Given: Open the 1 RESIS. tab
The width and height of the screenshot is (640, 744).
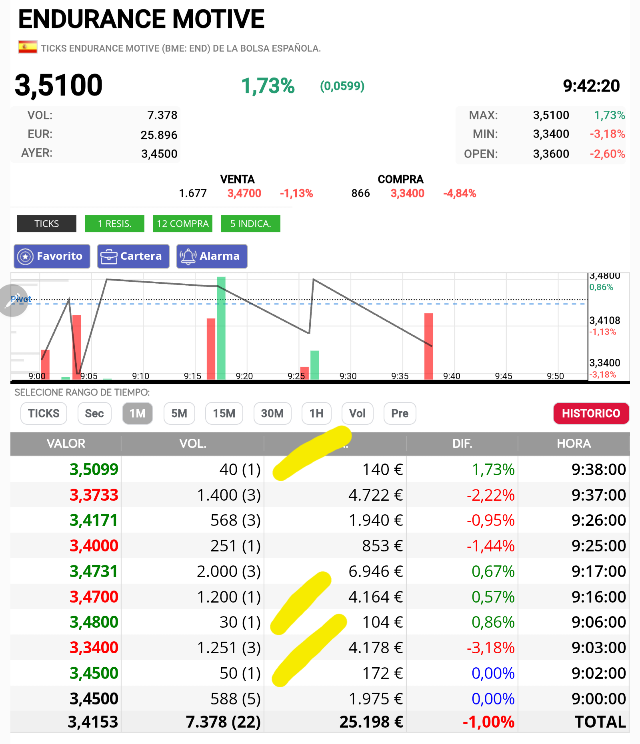Looking at the screenshot, I should (x=114, y=223).
